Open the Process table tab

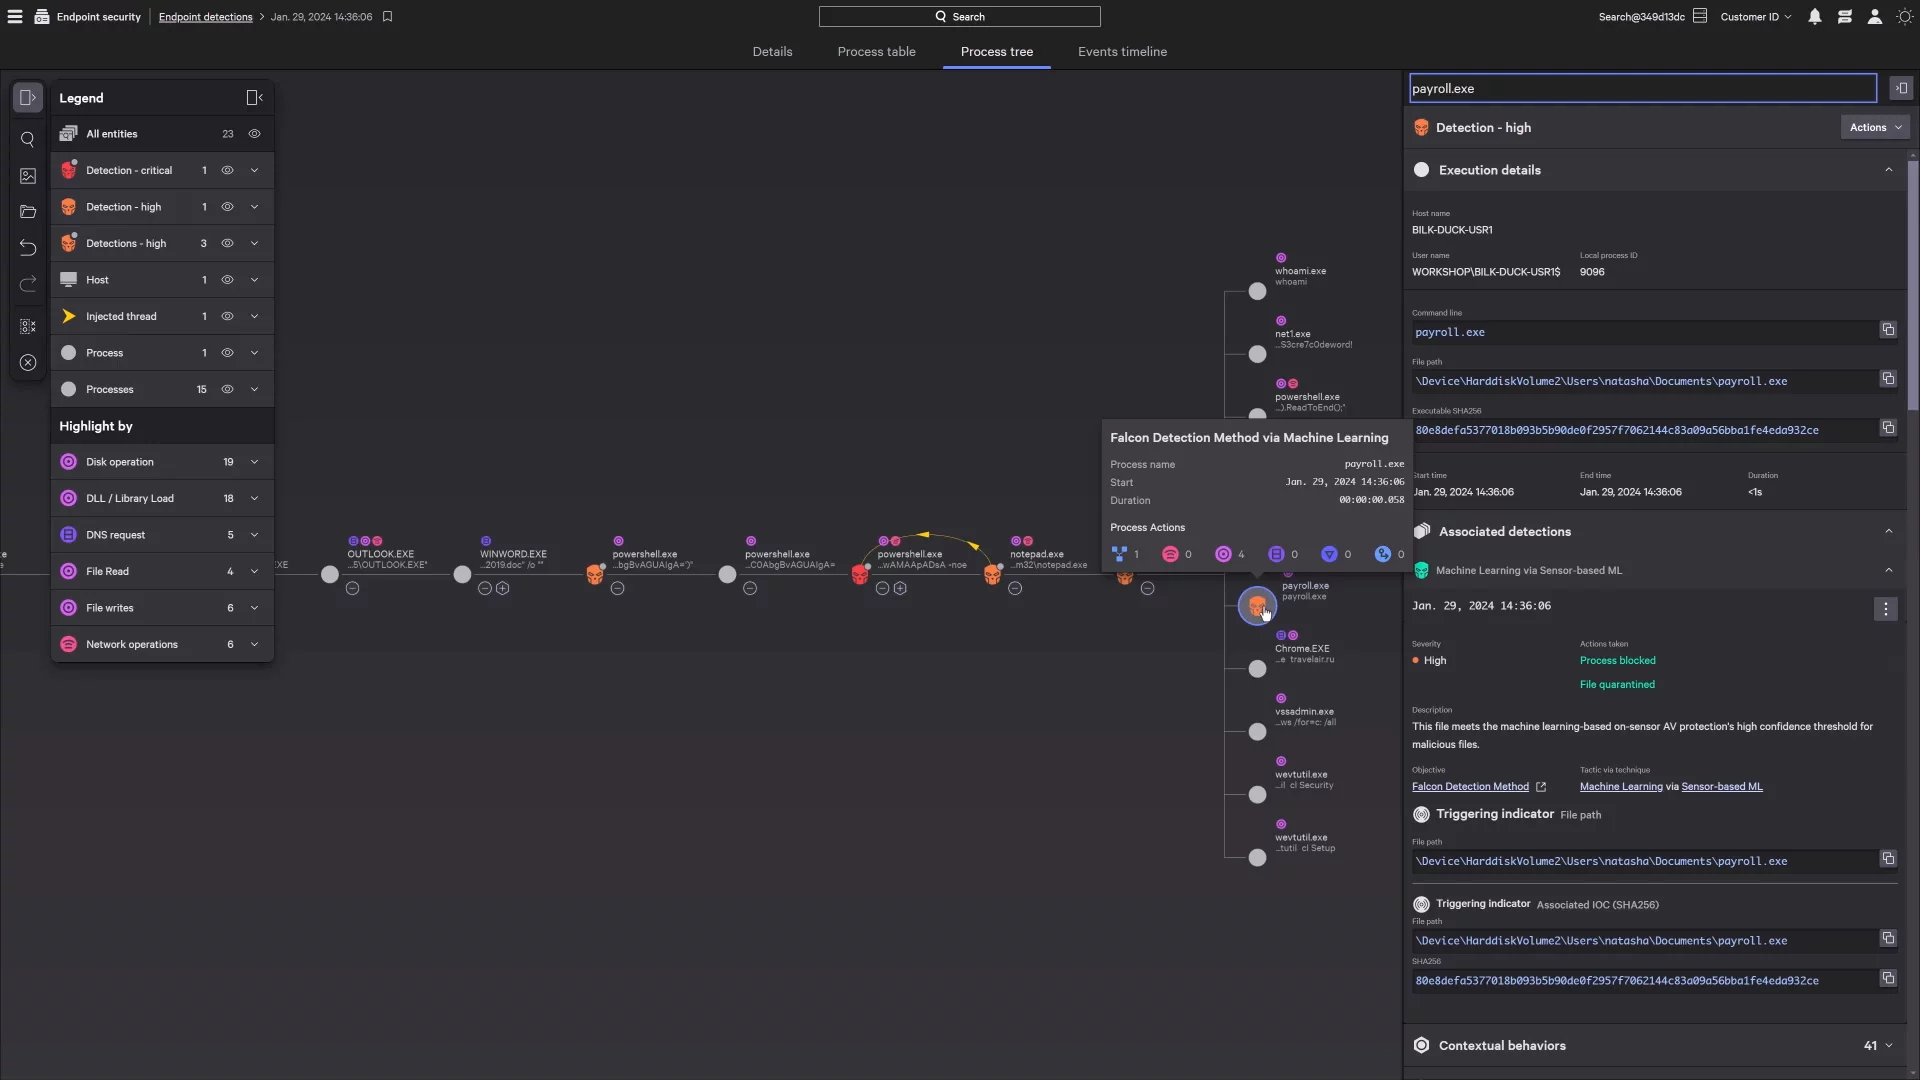click(876, 52)
